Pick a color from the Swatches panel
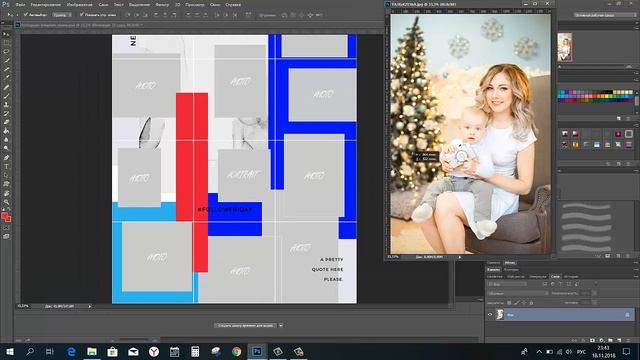Screen dimensions: 640x360 click(596, 96)
